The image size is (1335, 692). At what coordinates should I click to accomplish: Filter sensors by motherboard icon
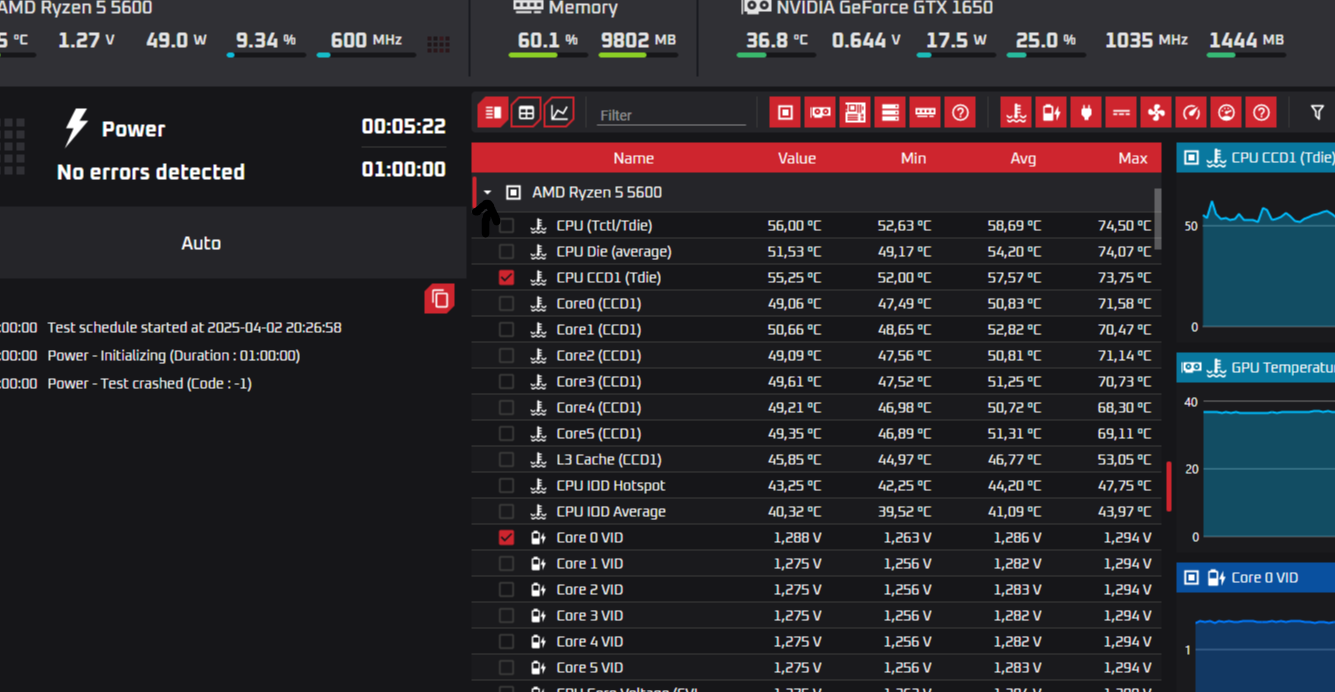point(855,113)
